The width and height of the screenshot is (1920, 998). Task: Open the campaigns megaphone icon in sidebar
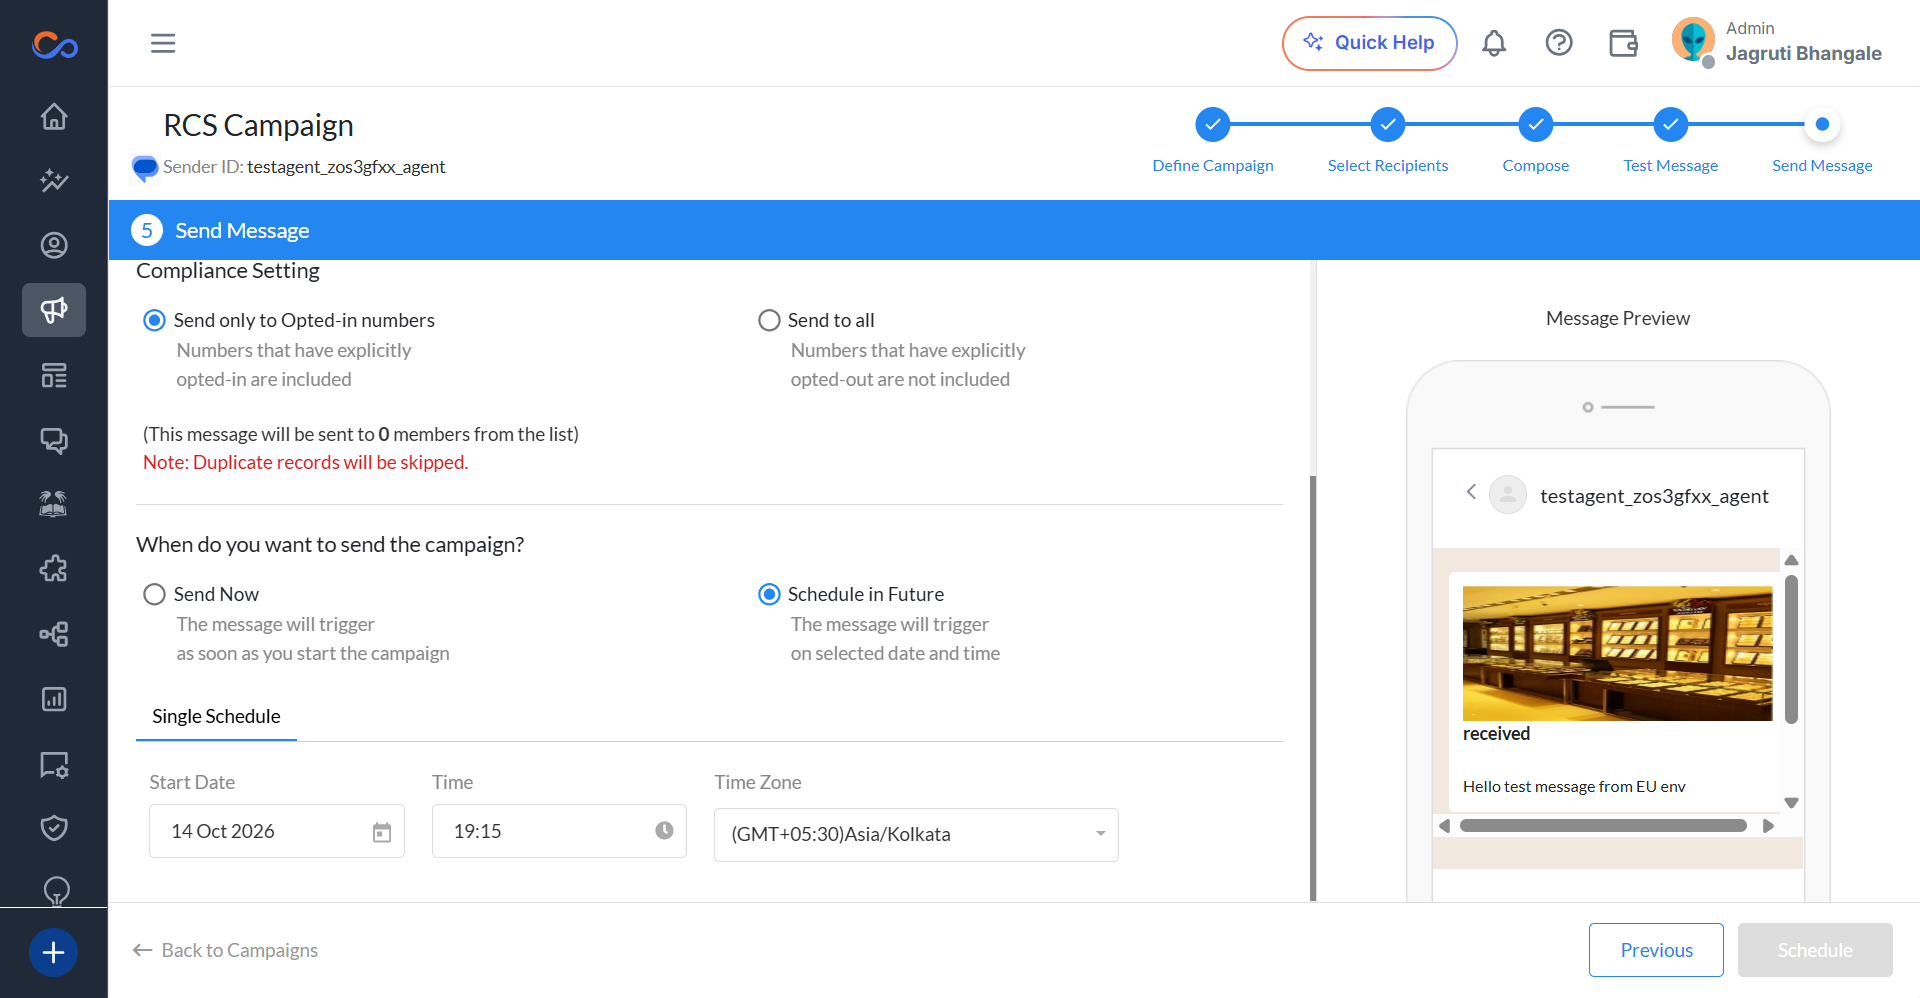point(54,310)
